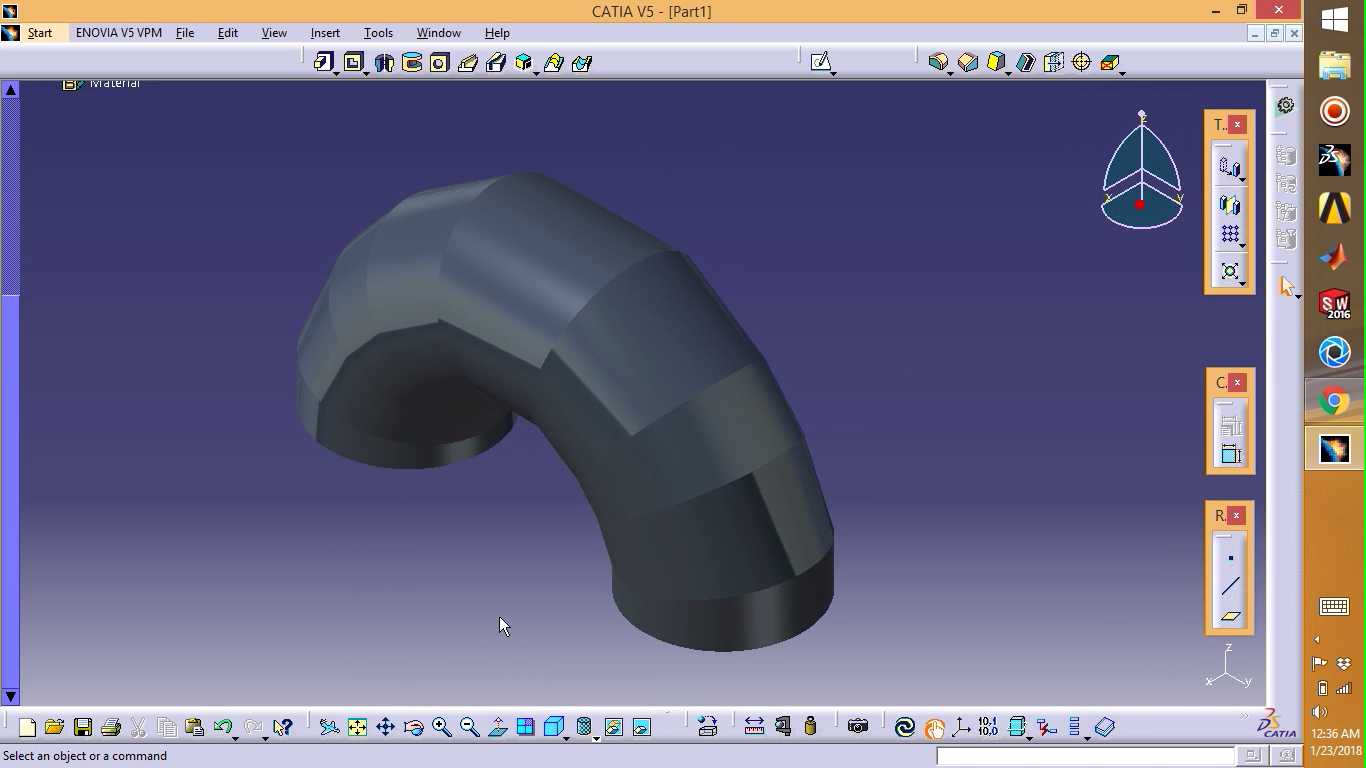Click the command input field
The image size is (1366, 768).
click(x=1085, y=756)
